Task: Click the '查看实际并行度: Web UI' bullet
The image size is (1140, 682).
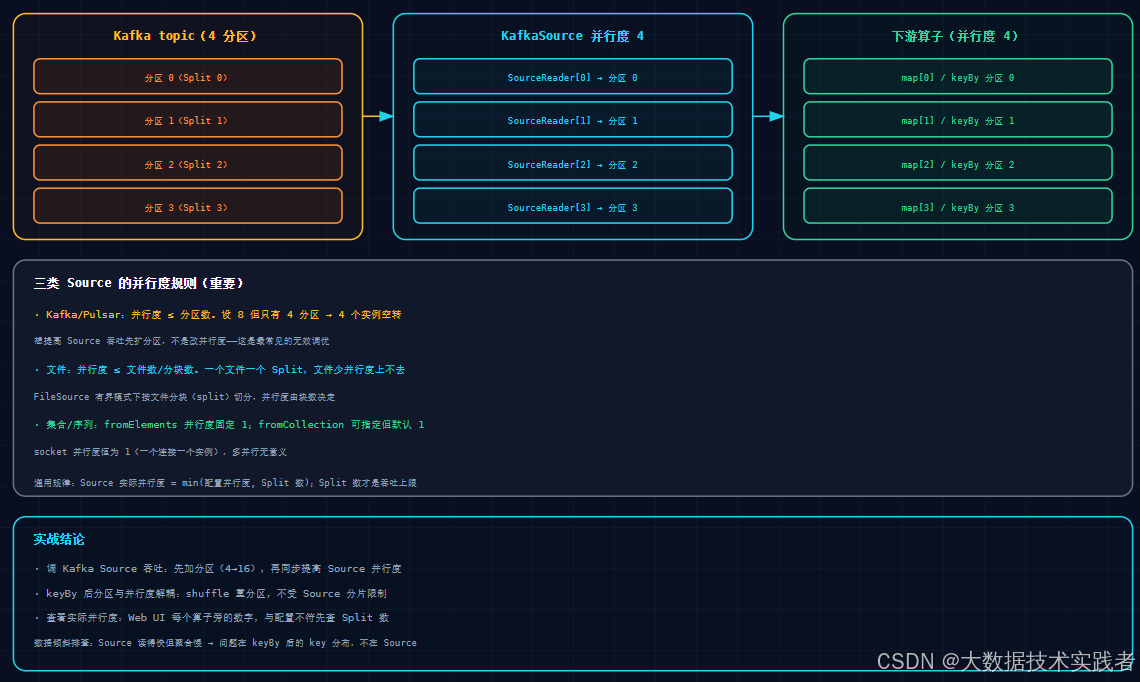Action: (x=212, y=617)
